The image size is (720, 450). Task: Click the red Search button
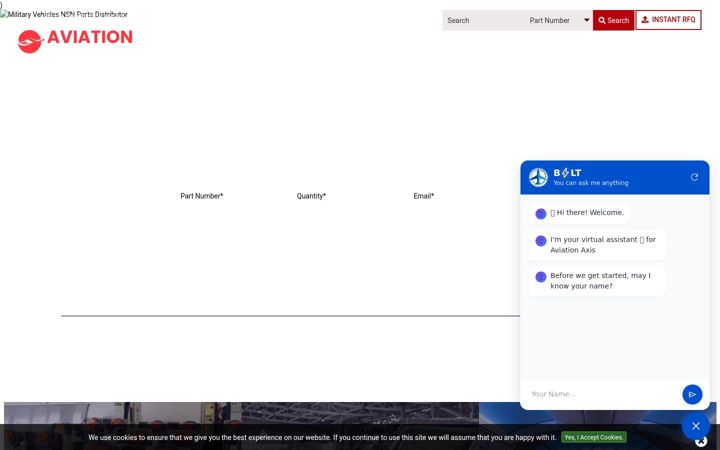coord(613,20)
